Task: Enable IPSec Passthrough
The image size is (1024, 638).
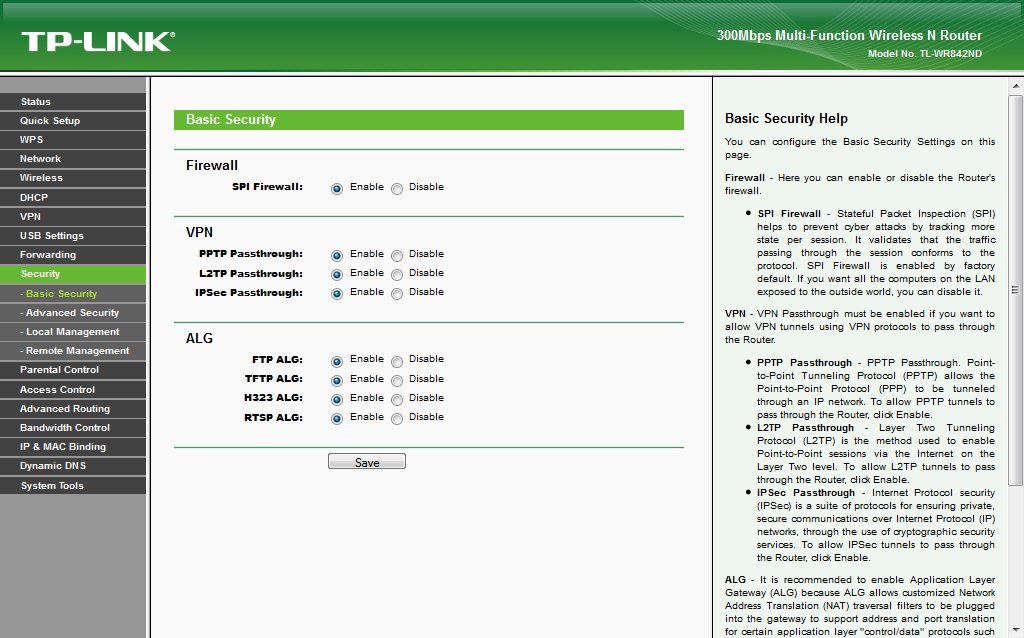Action: pyautogui.click(x=337, y=293)
